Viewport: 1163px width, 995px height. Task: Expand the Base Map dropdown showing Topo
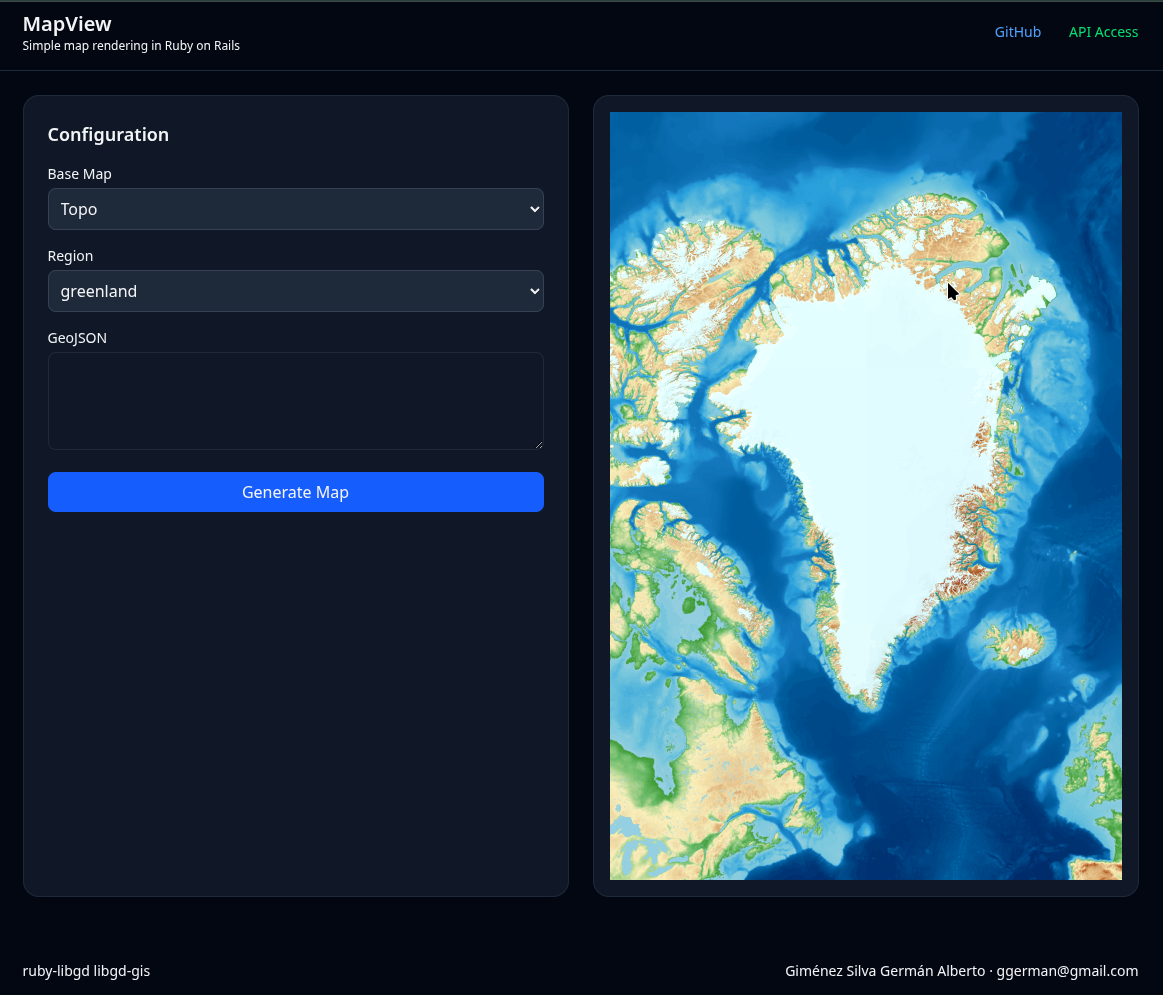pyautogui.click(x=295, y=209)
